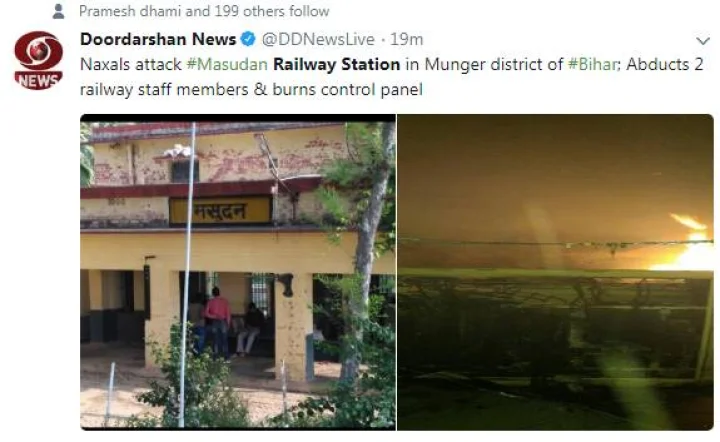This screenshot has height=442, width=720.
Task: Open the #Bihar hashtag link
Action: [594, 64]
